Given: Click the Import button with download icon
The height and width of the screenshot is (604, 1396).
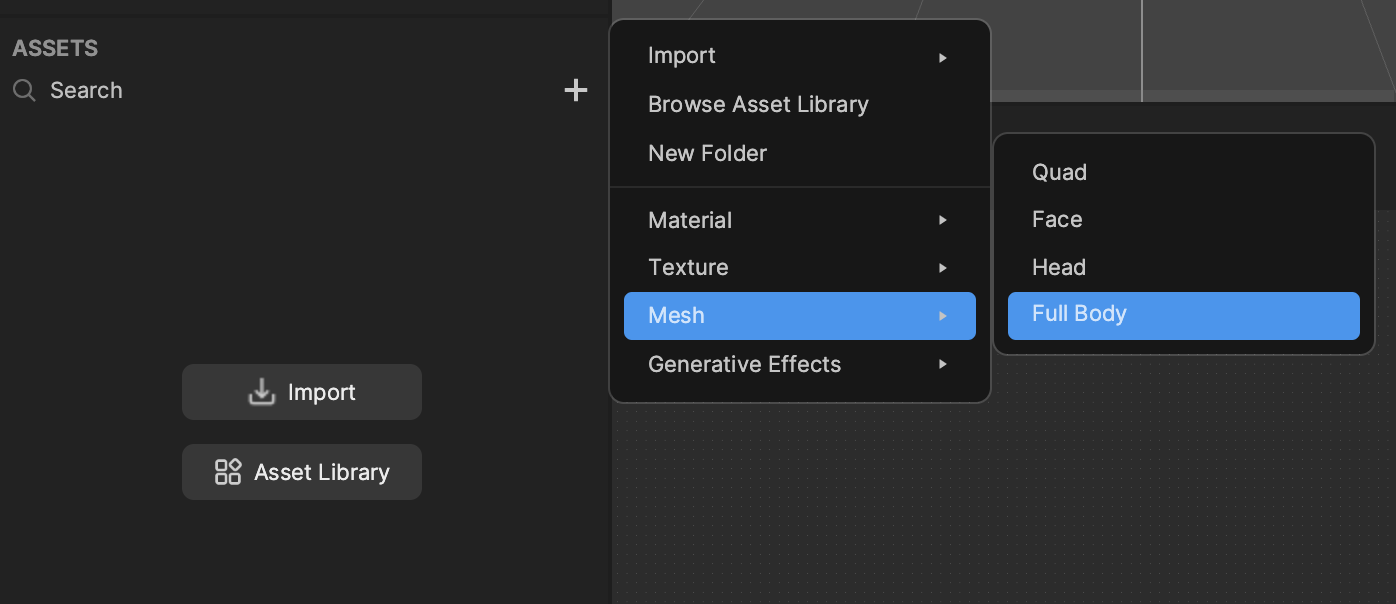Looking at the screenshot, I should pos(302,392).
